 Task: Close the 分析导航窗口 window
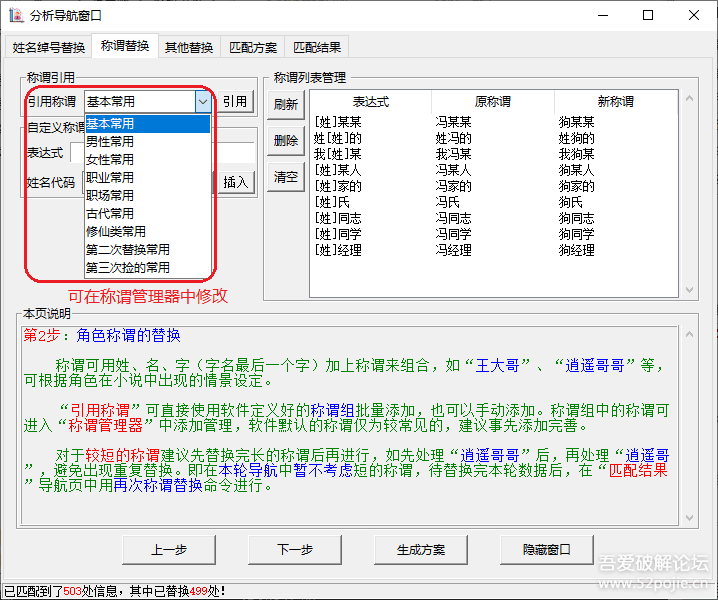pyautogui.click(x=693, y=16)
